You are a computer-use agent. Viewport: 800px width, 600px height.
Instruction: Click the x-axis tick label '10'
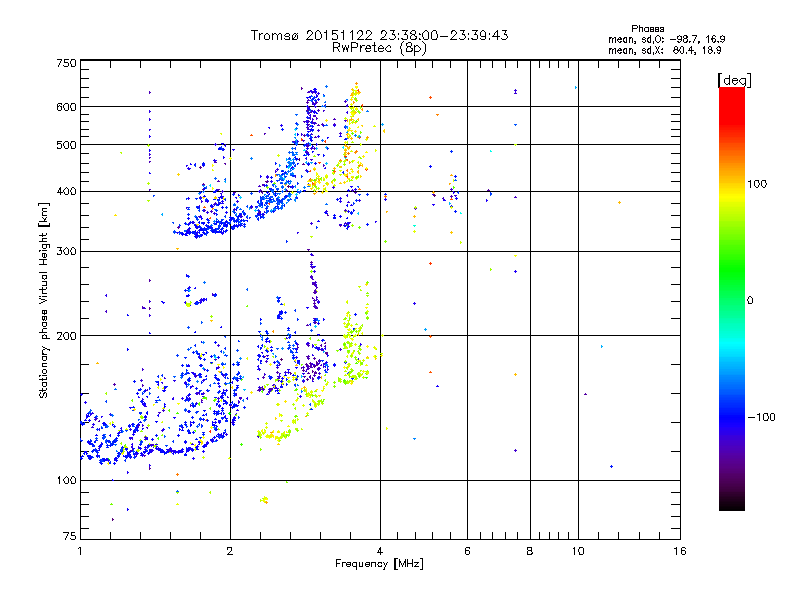point(578,551)
